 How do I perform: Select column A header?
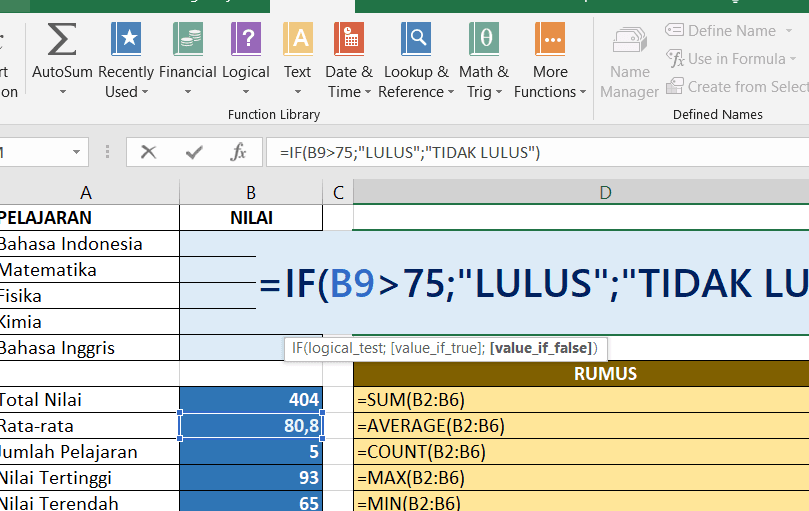pos(86,193)
